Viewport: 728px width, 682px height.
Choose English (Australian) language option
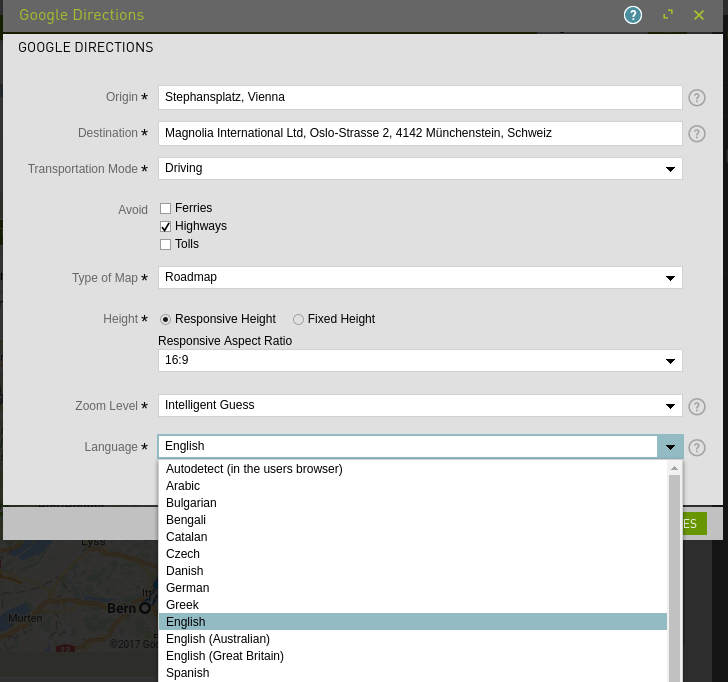click(412, 639)
